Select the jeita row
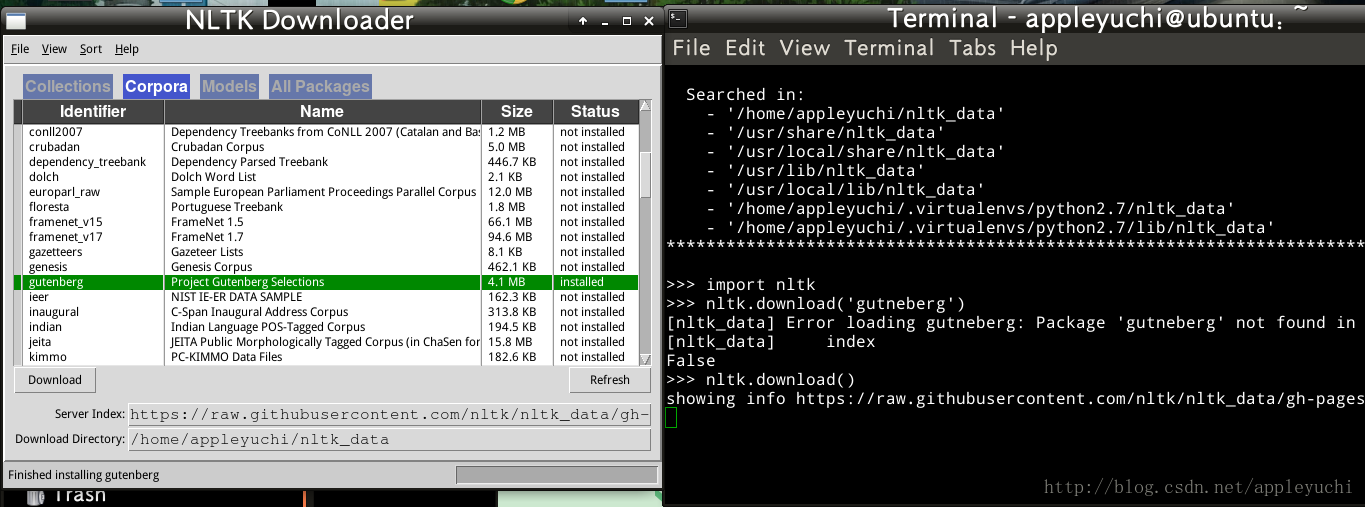Viewport: 1365px width, 507px height. coord(326,342)
